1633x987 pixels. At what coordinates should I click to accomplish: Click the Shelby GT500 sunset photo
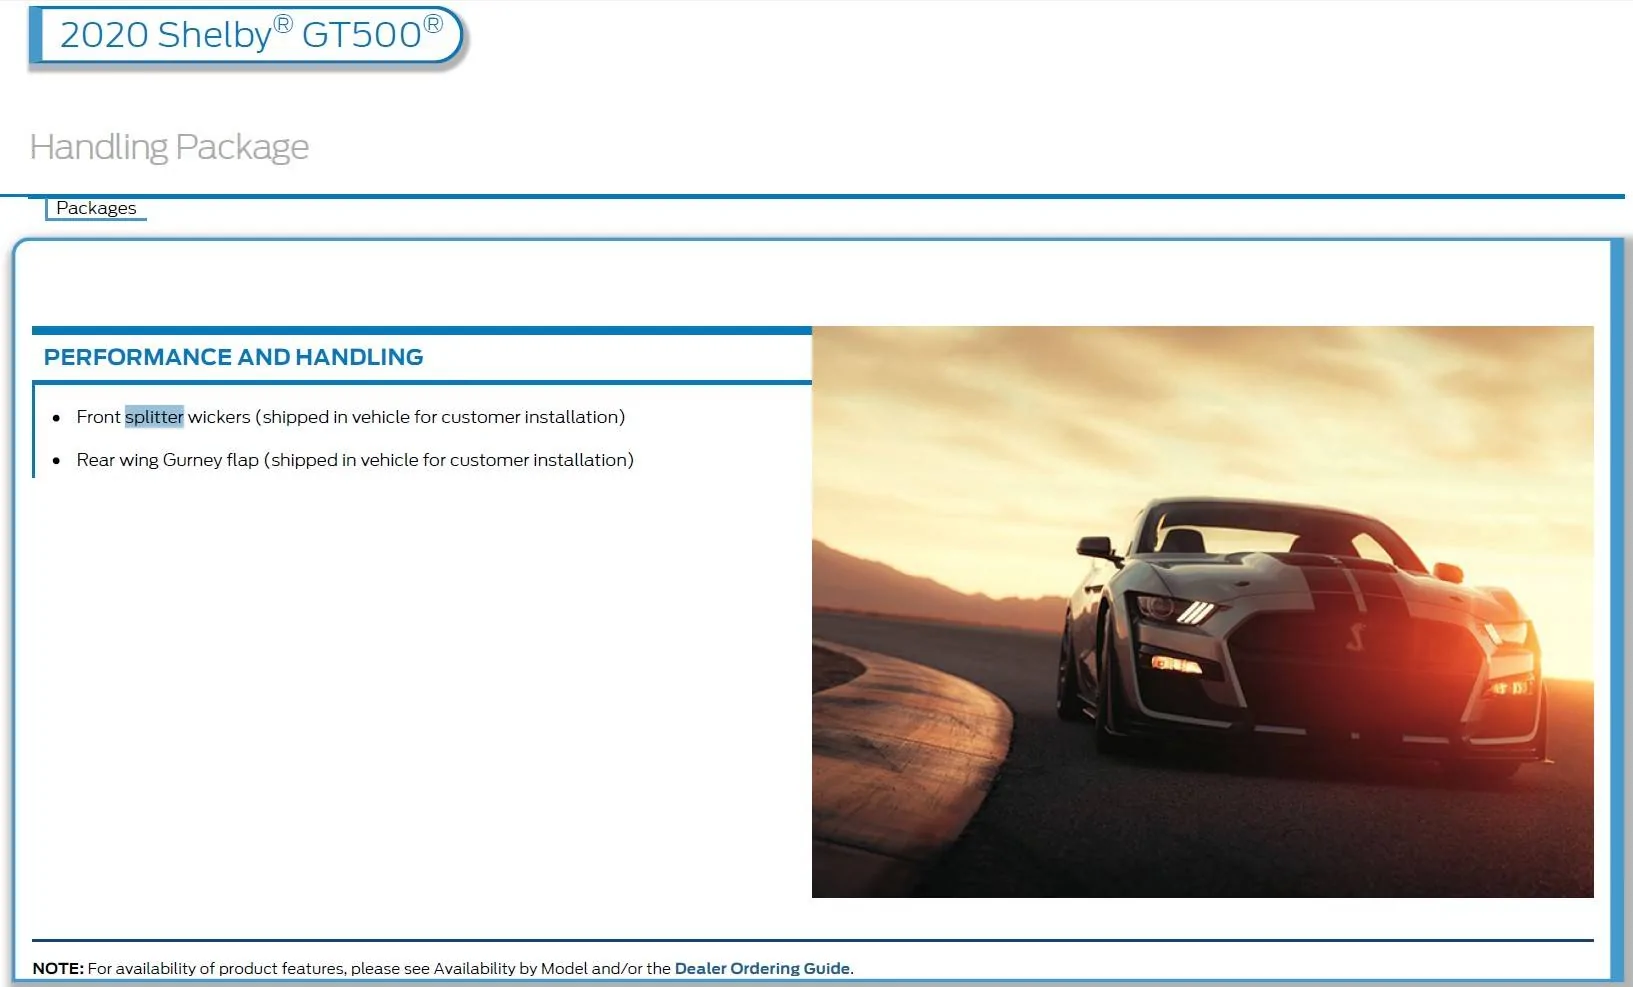click(x=1202, y=611)
